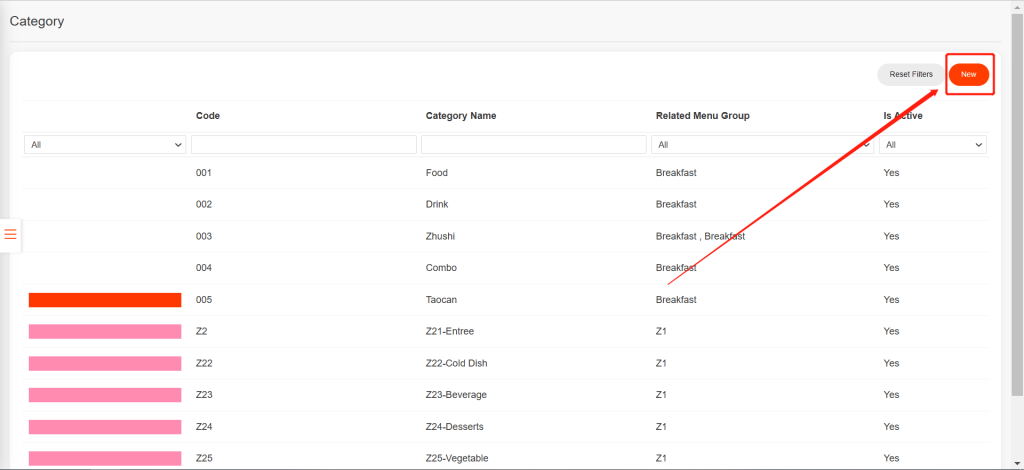Sort by Category Name column header
This screenshot has height=470, width=1024.
pos(460,116)
